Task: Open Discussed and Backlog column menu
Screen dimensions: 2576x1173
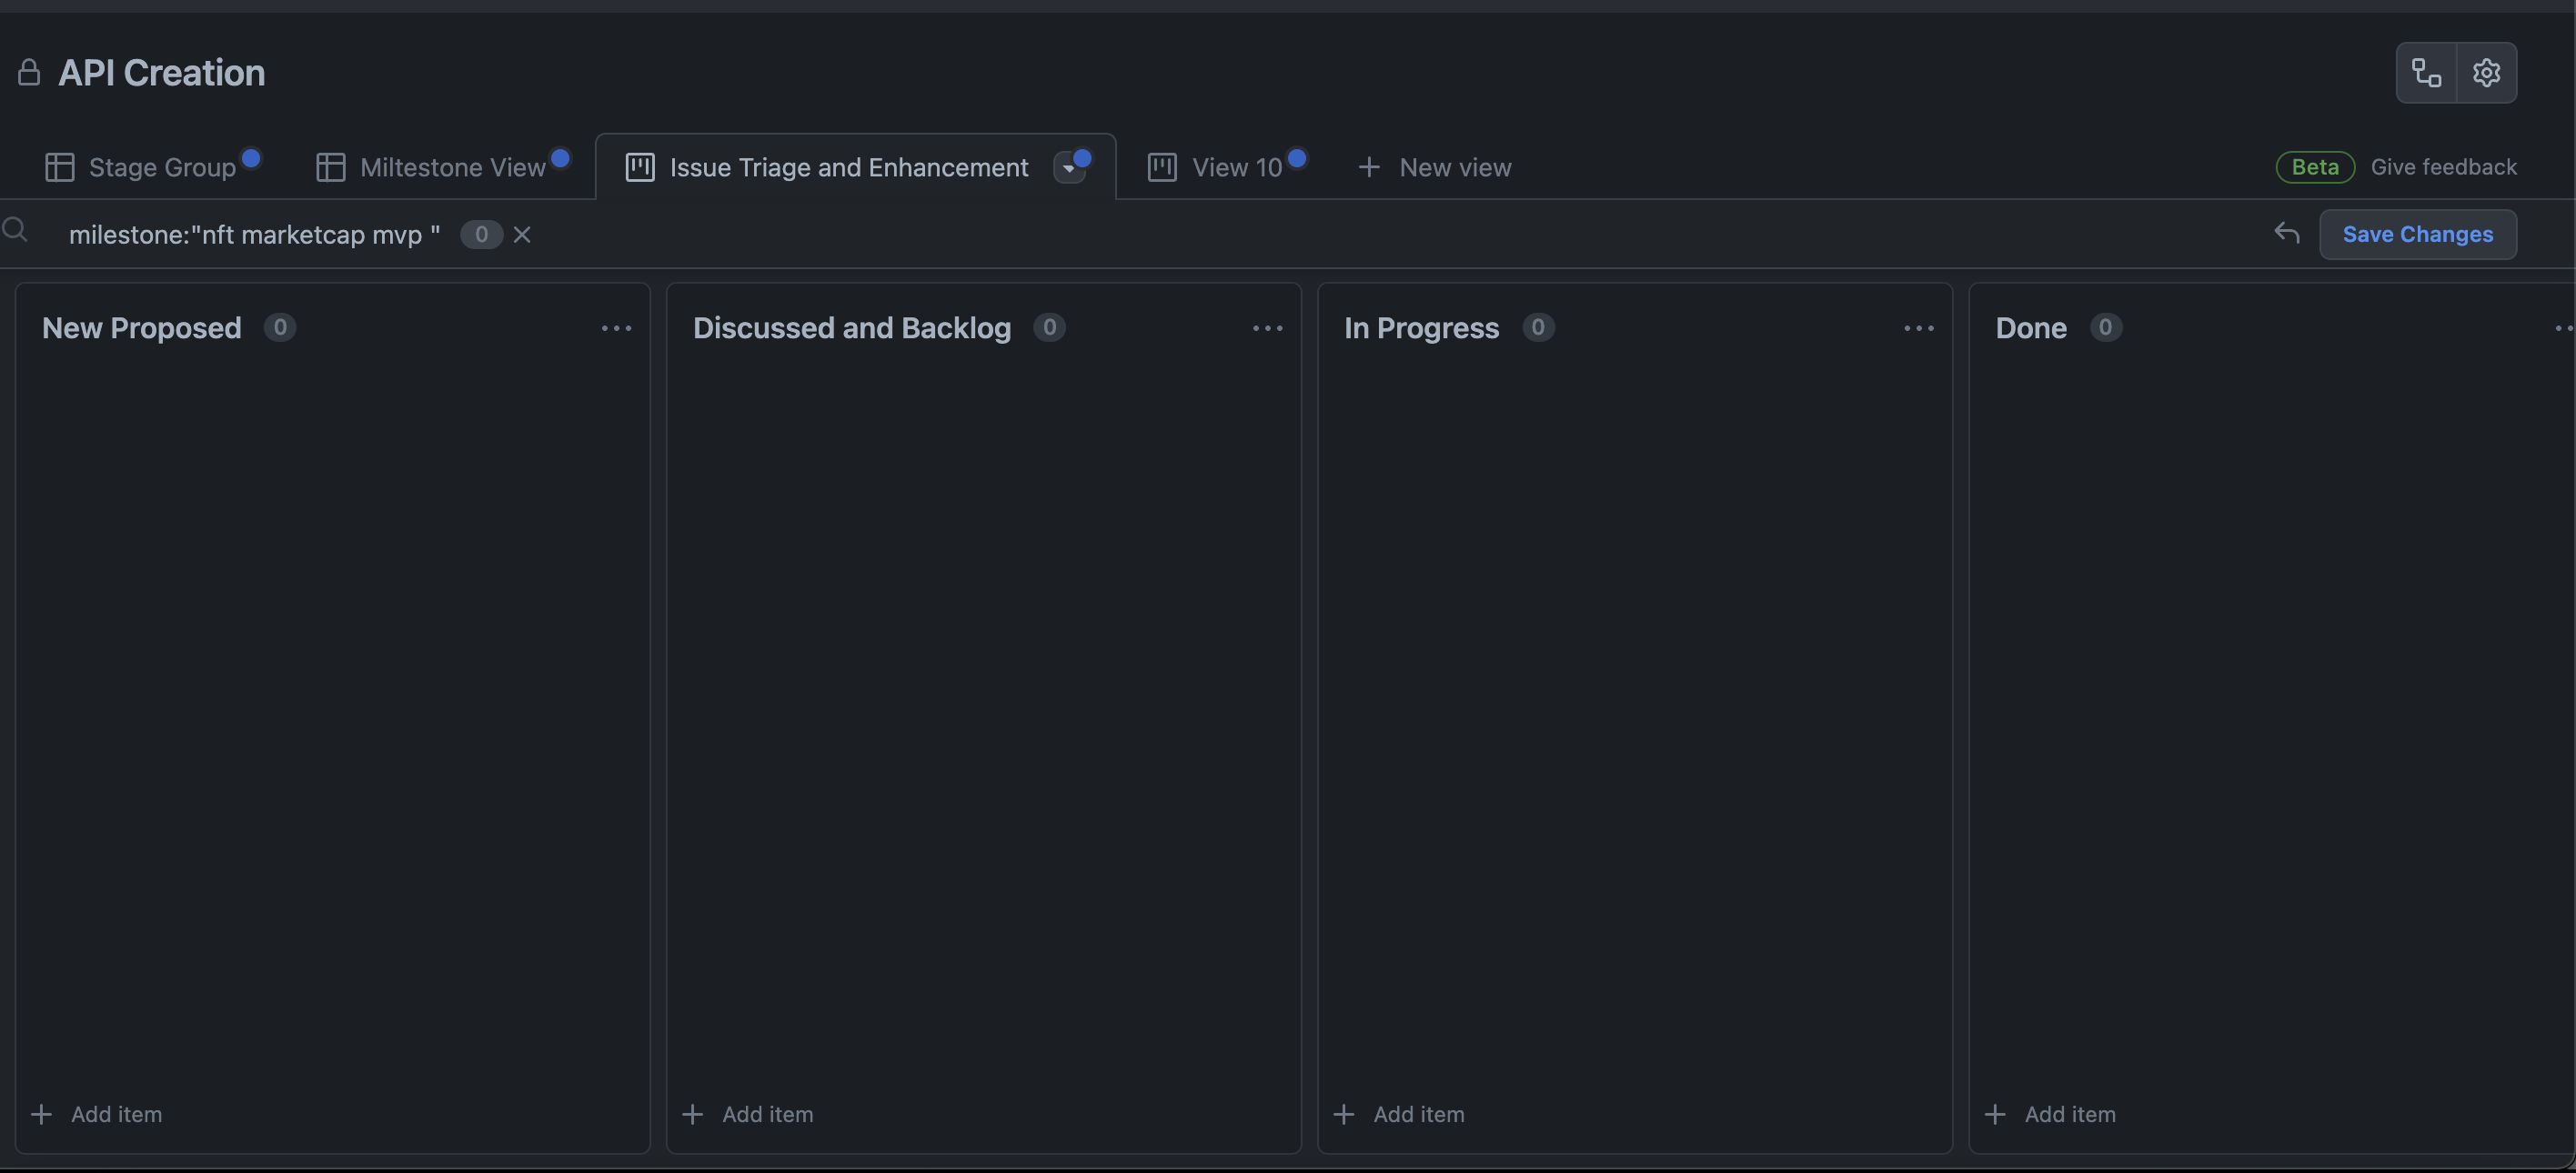Action: 1267,329
